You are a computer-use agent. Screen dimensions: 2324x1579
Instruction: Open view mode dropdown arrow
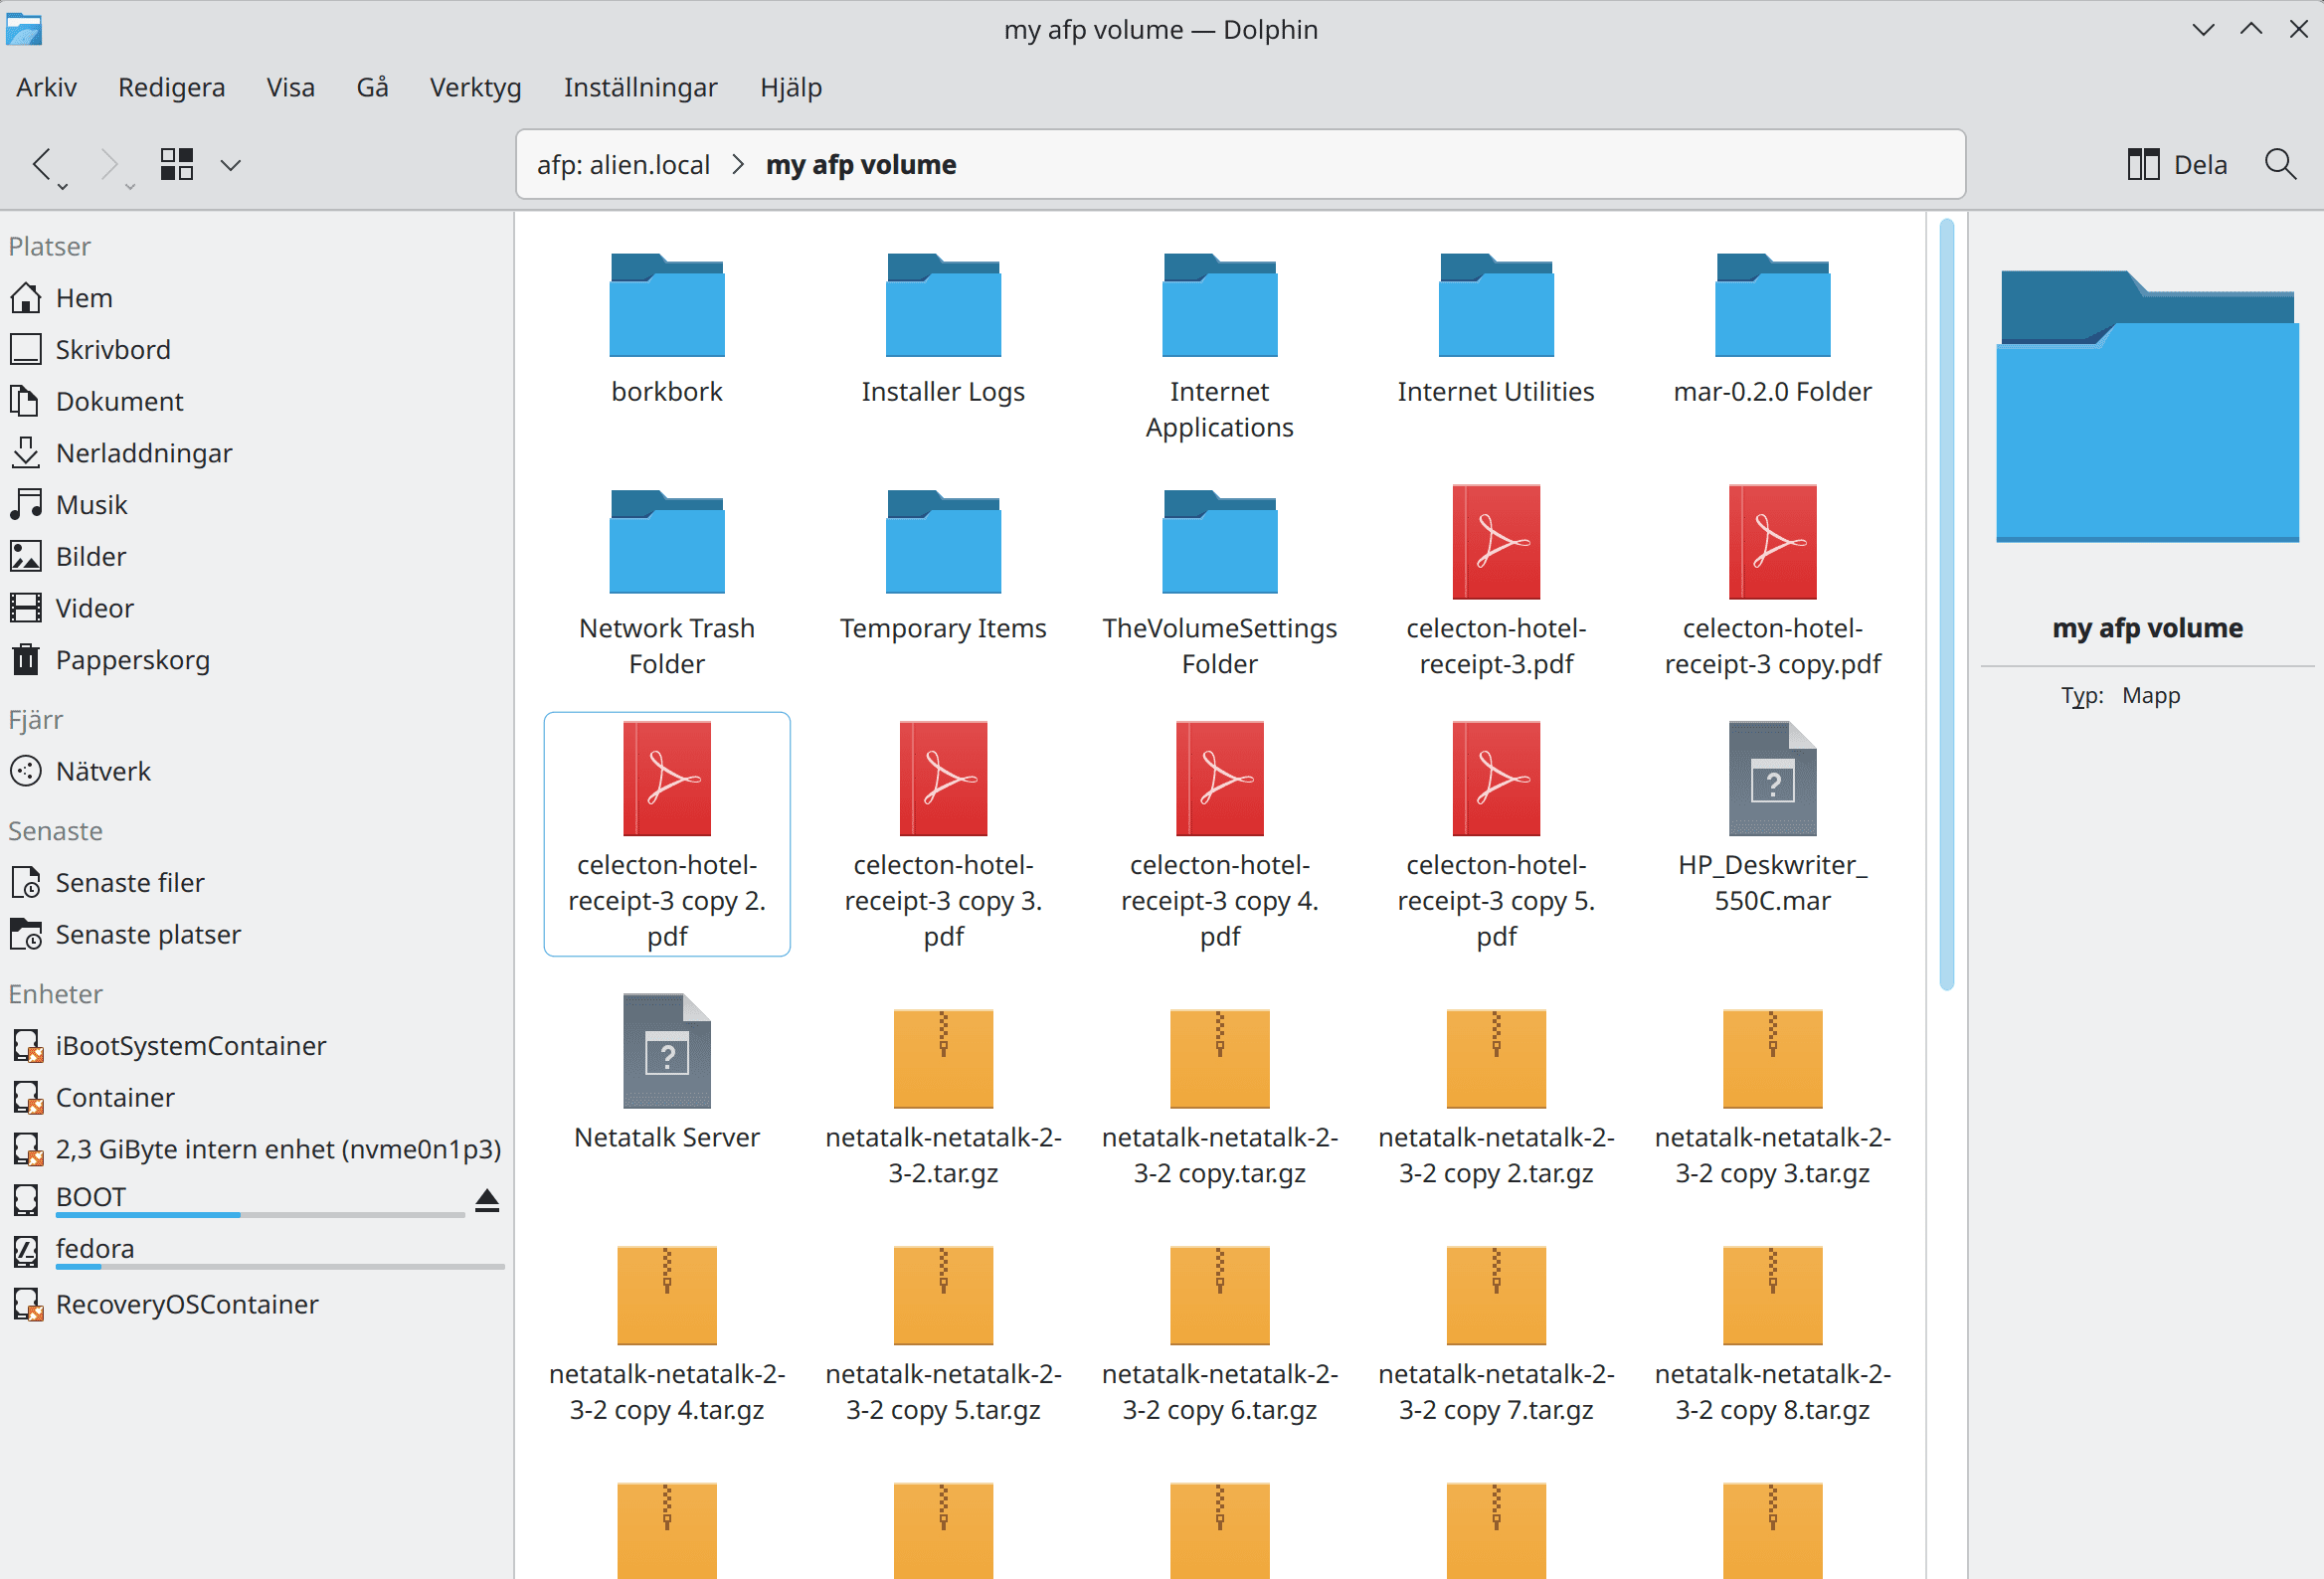pos(231,165)
